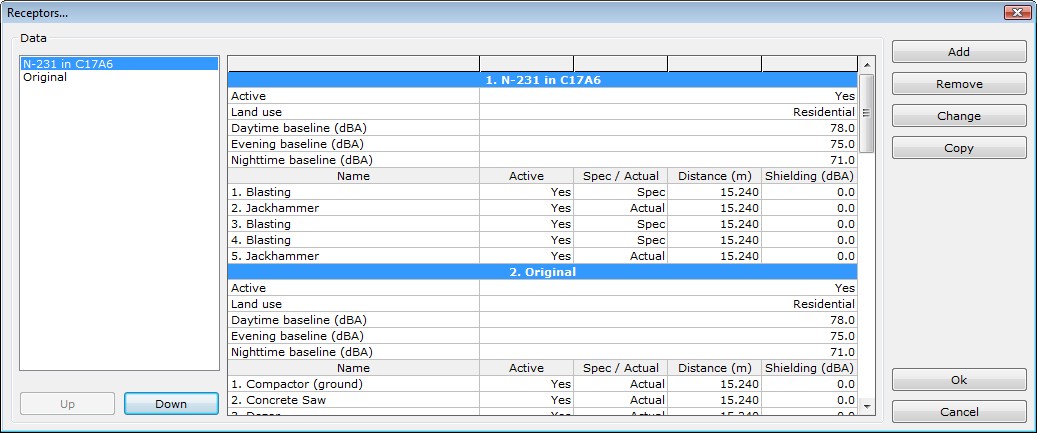Select the Compactor (ground) row

pos(296,384)
